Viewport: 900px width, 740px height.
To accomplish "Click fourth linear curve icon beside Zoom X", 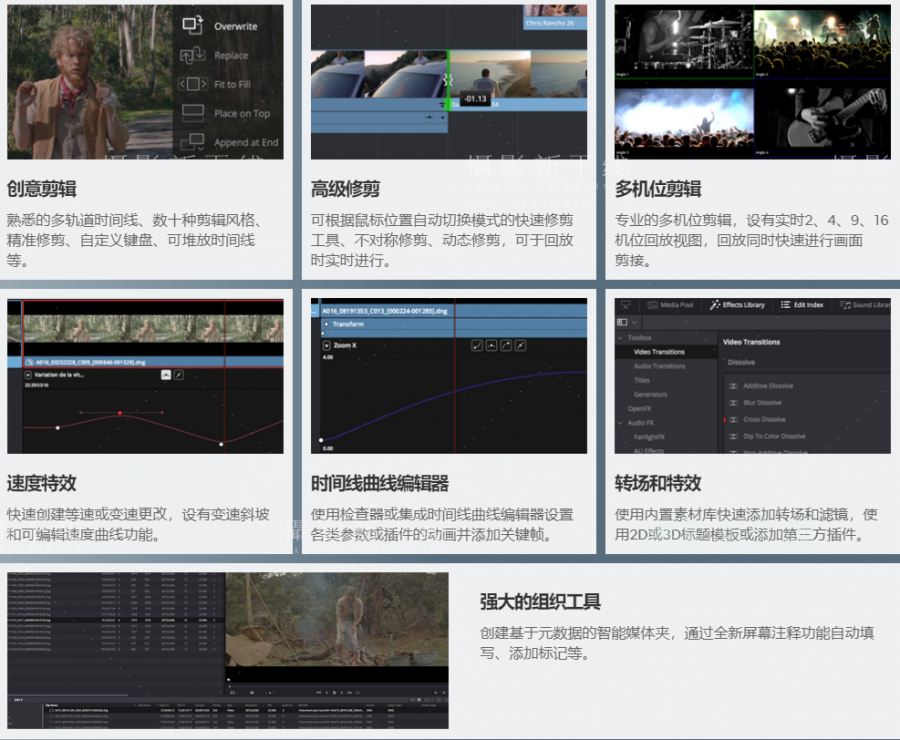I will [520, 345].
